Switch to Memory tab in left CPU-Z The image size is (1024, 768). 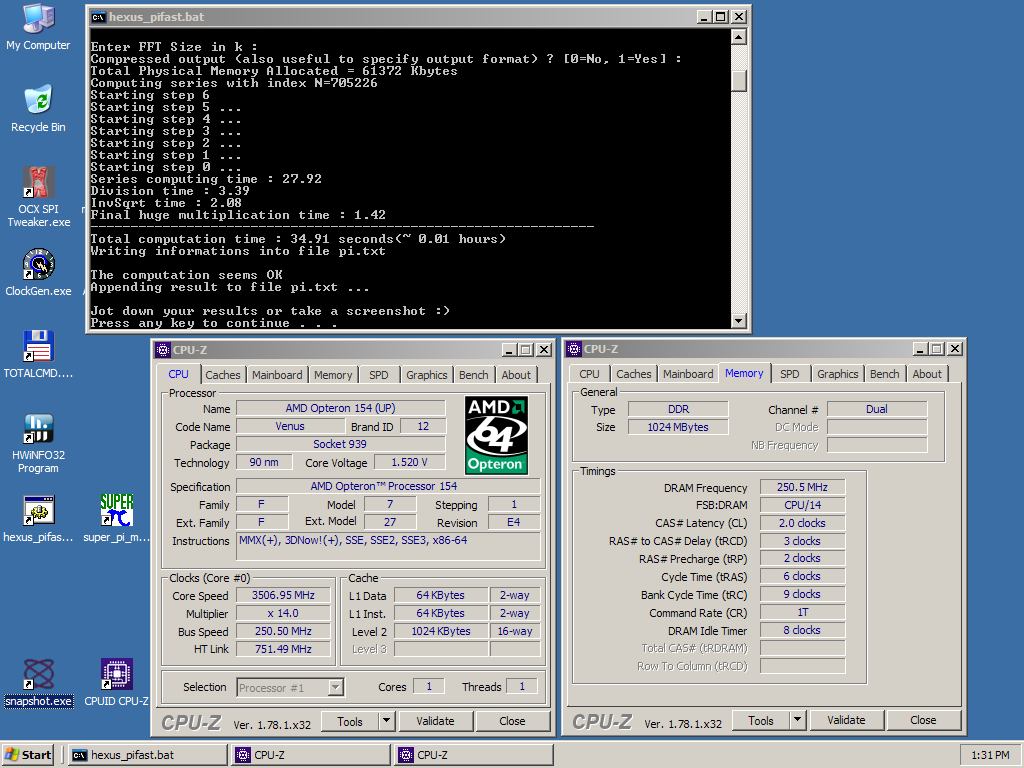coord(333,375)
